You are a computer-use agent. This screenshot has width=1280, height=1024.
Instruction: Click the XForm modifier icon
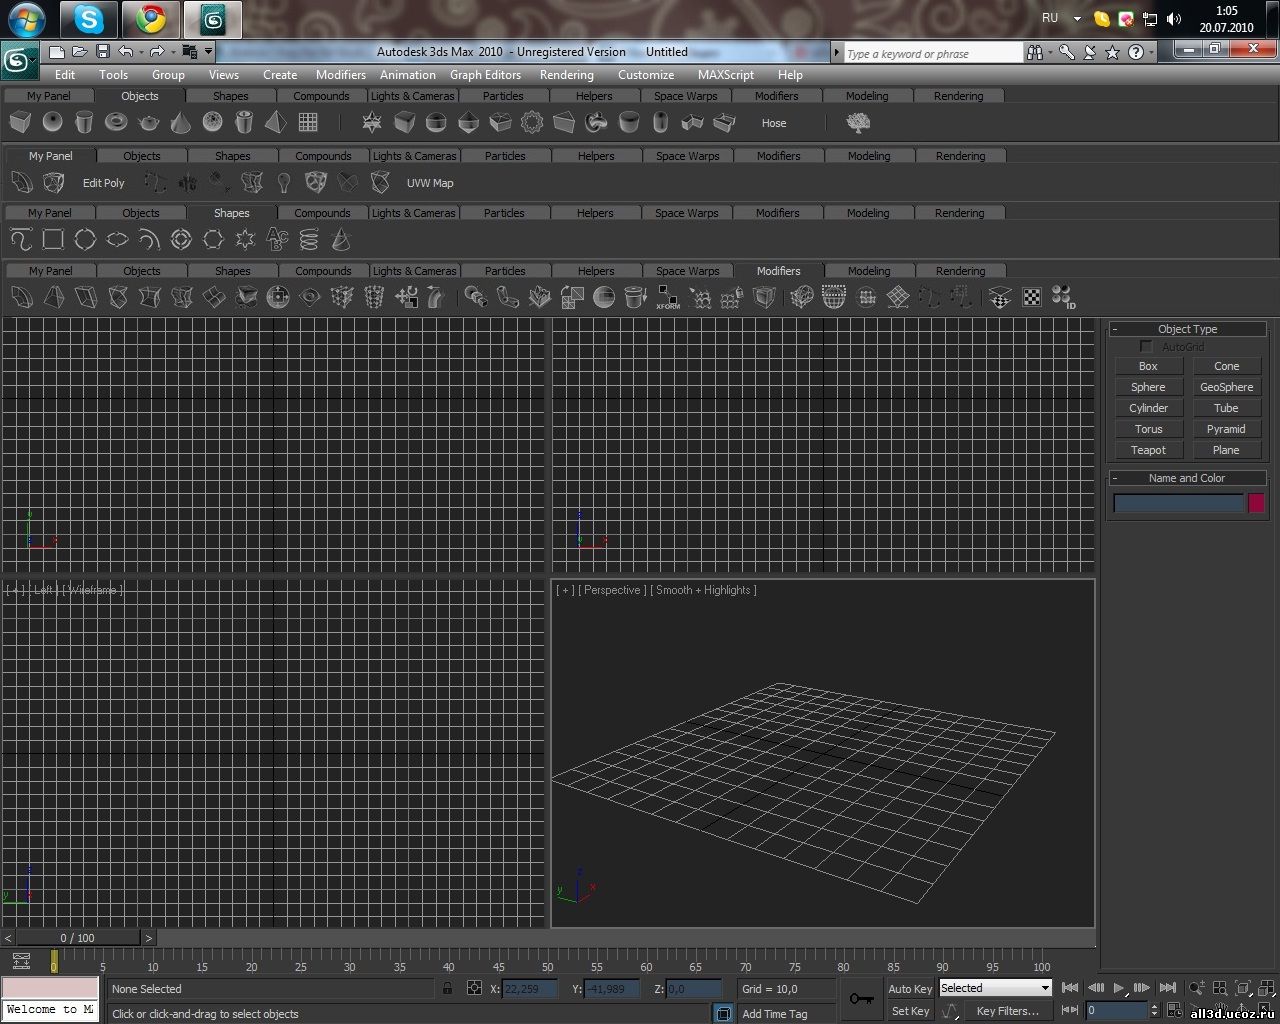tap(667, 298)
